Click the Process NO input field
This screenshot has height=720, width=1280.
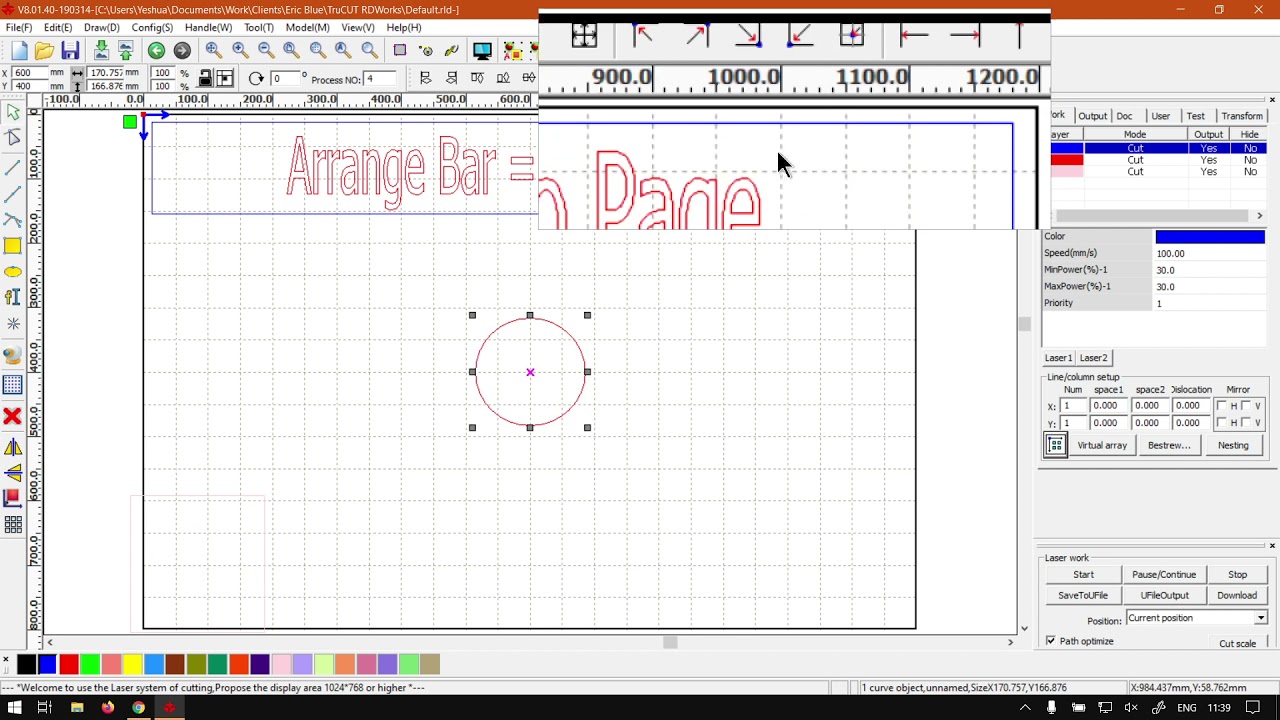point(382,79)
